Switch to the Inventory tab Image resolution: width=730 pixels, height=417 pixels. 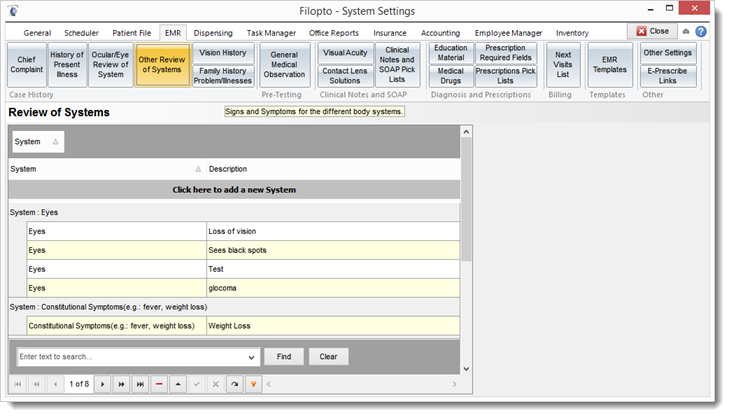tap(572, 33)
